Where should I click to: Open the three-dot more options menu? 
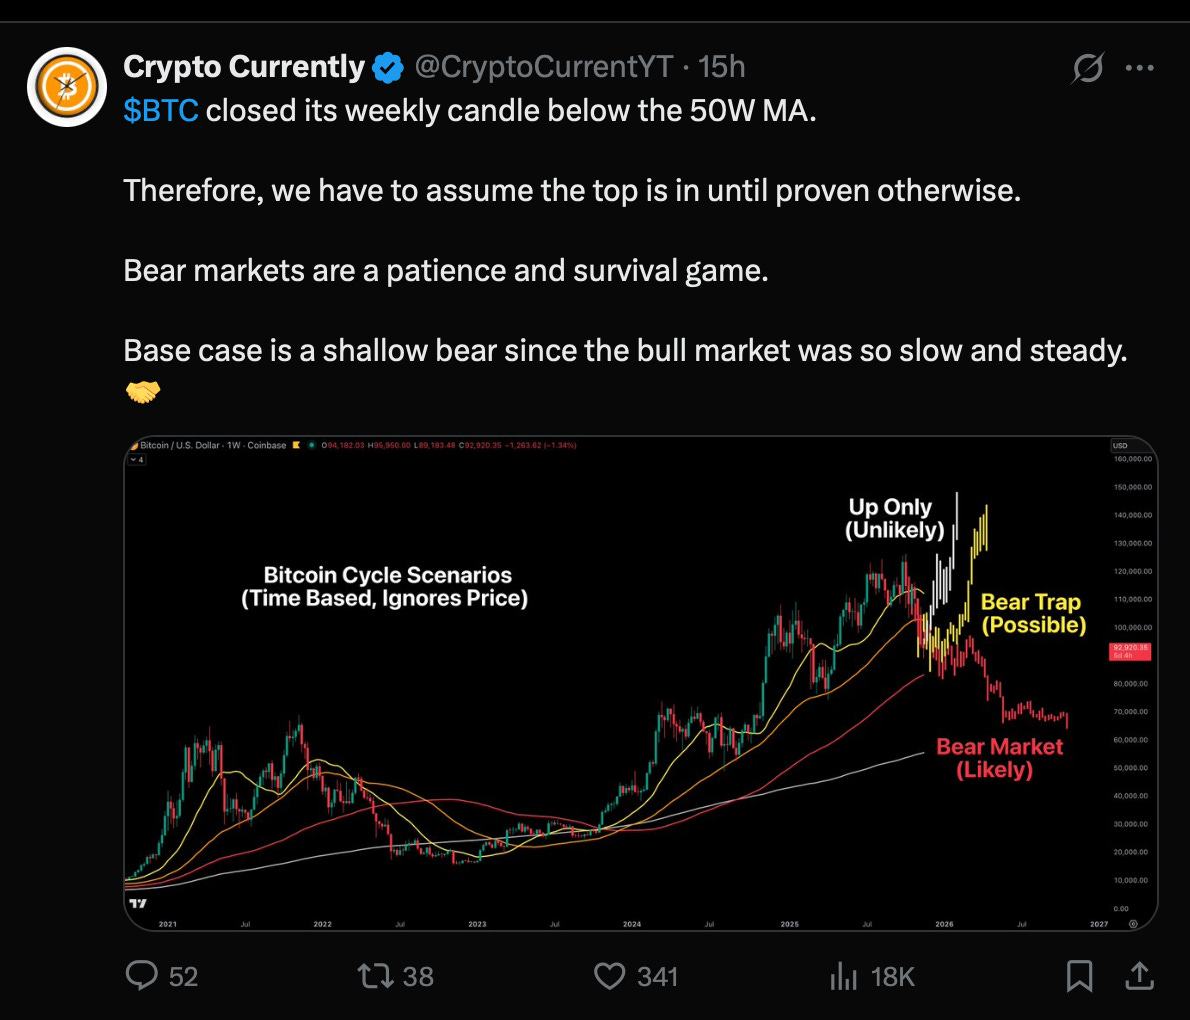pyautogui.click(x=1140, y=67)
